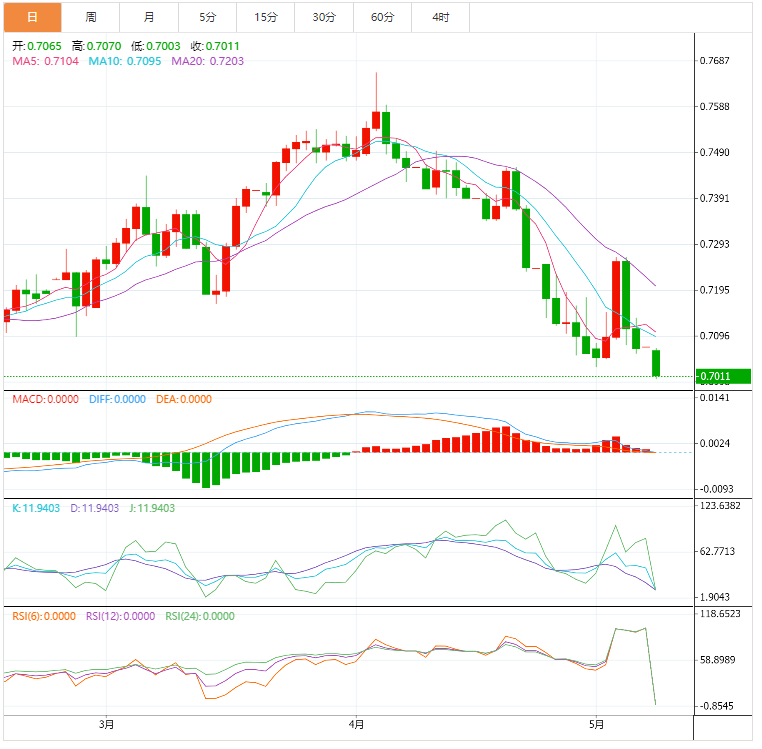762x749 pixels.
Task: Click the 0.7391 price axis label
Action: (714, 198)
